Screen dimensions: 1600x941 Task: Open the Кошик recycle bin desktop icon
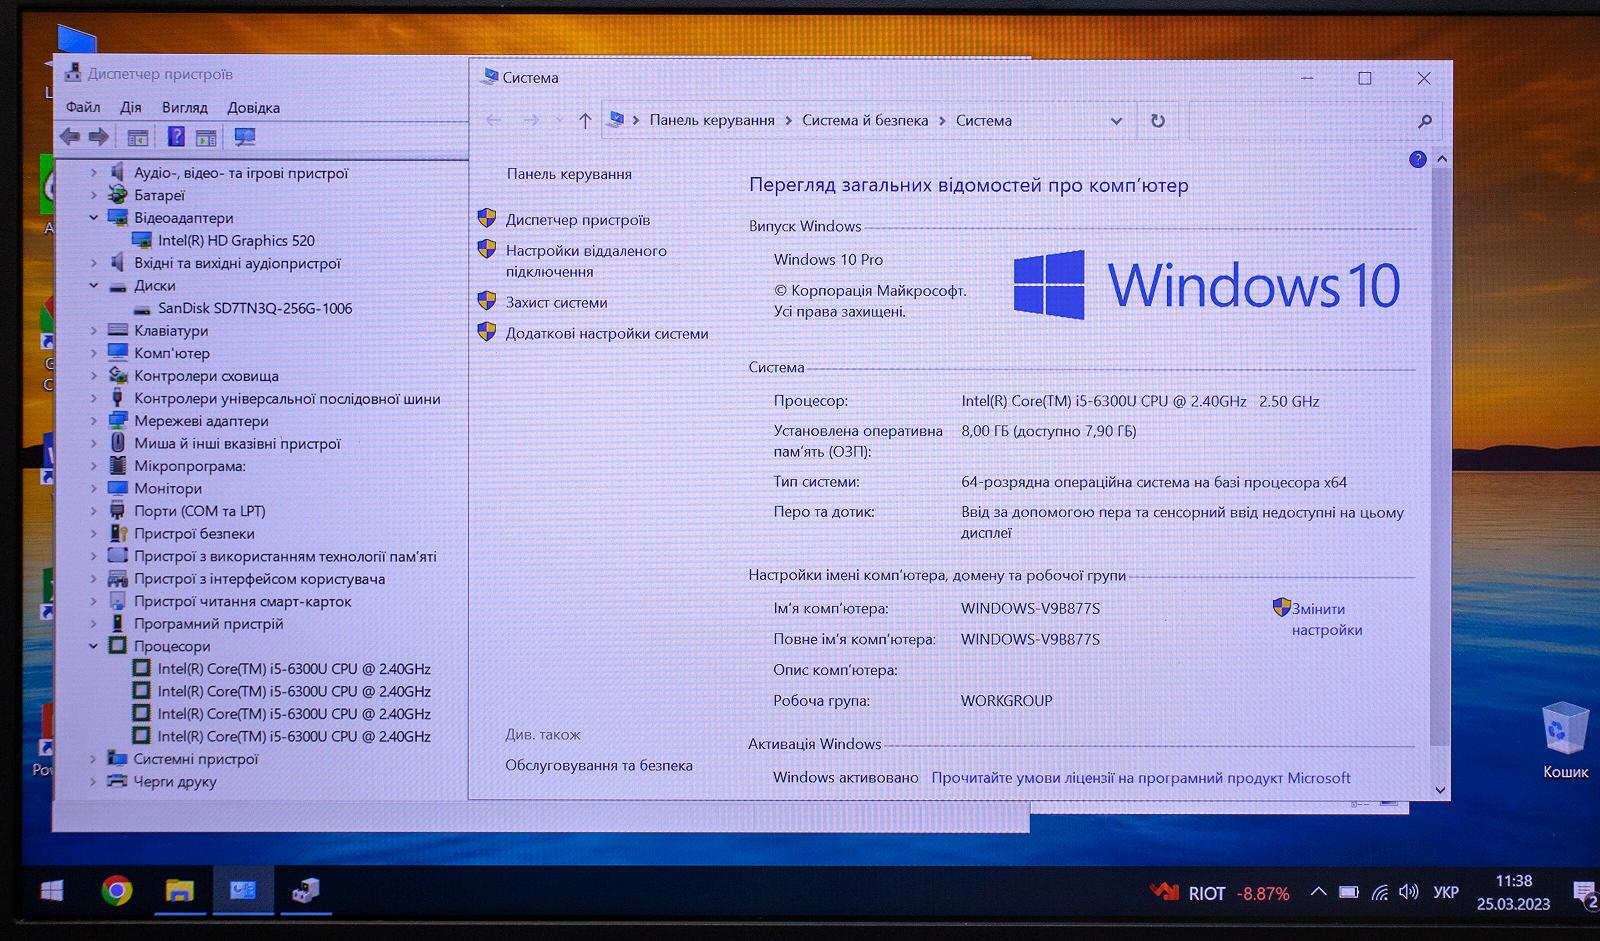point(1565,740)
